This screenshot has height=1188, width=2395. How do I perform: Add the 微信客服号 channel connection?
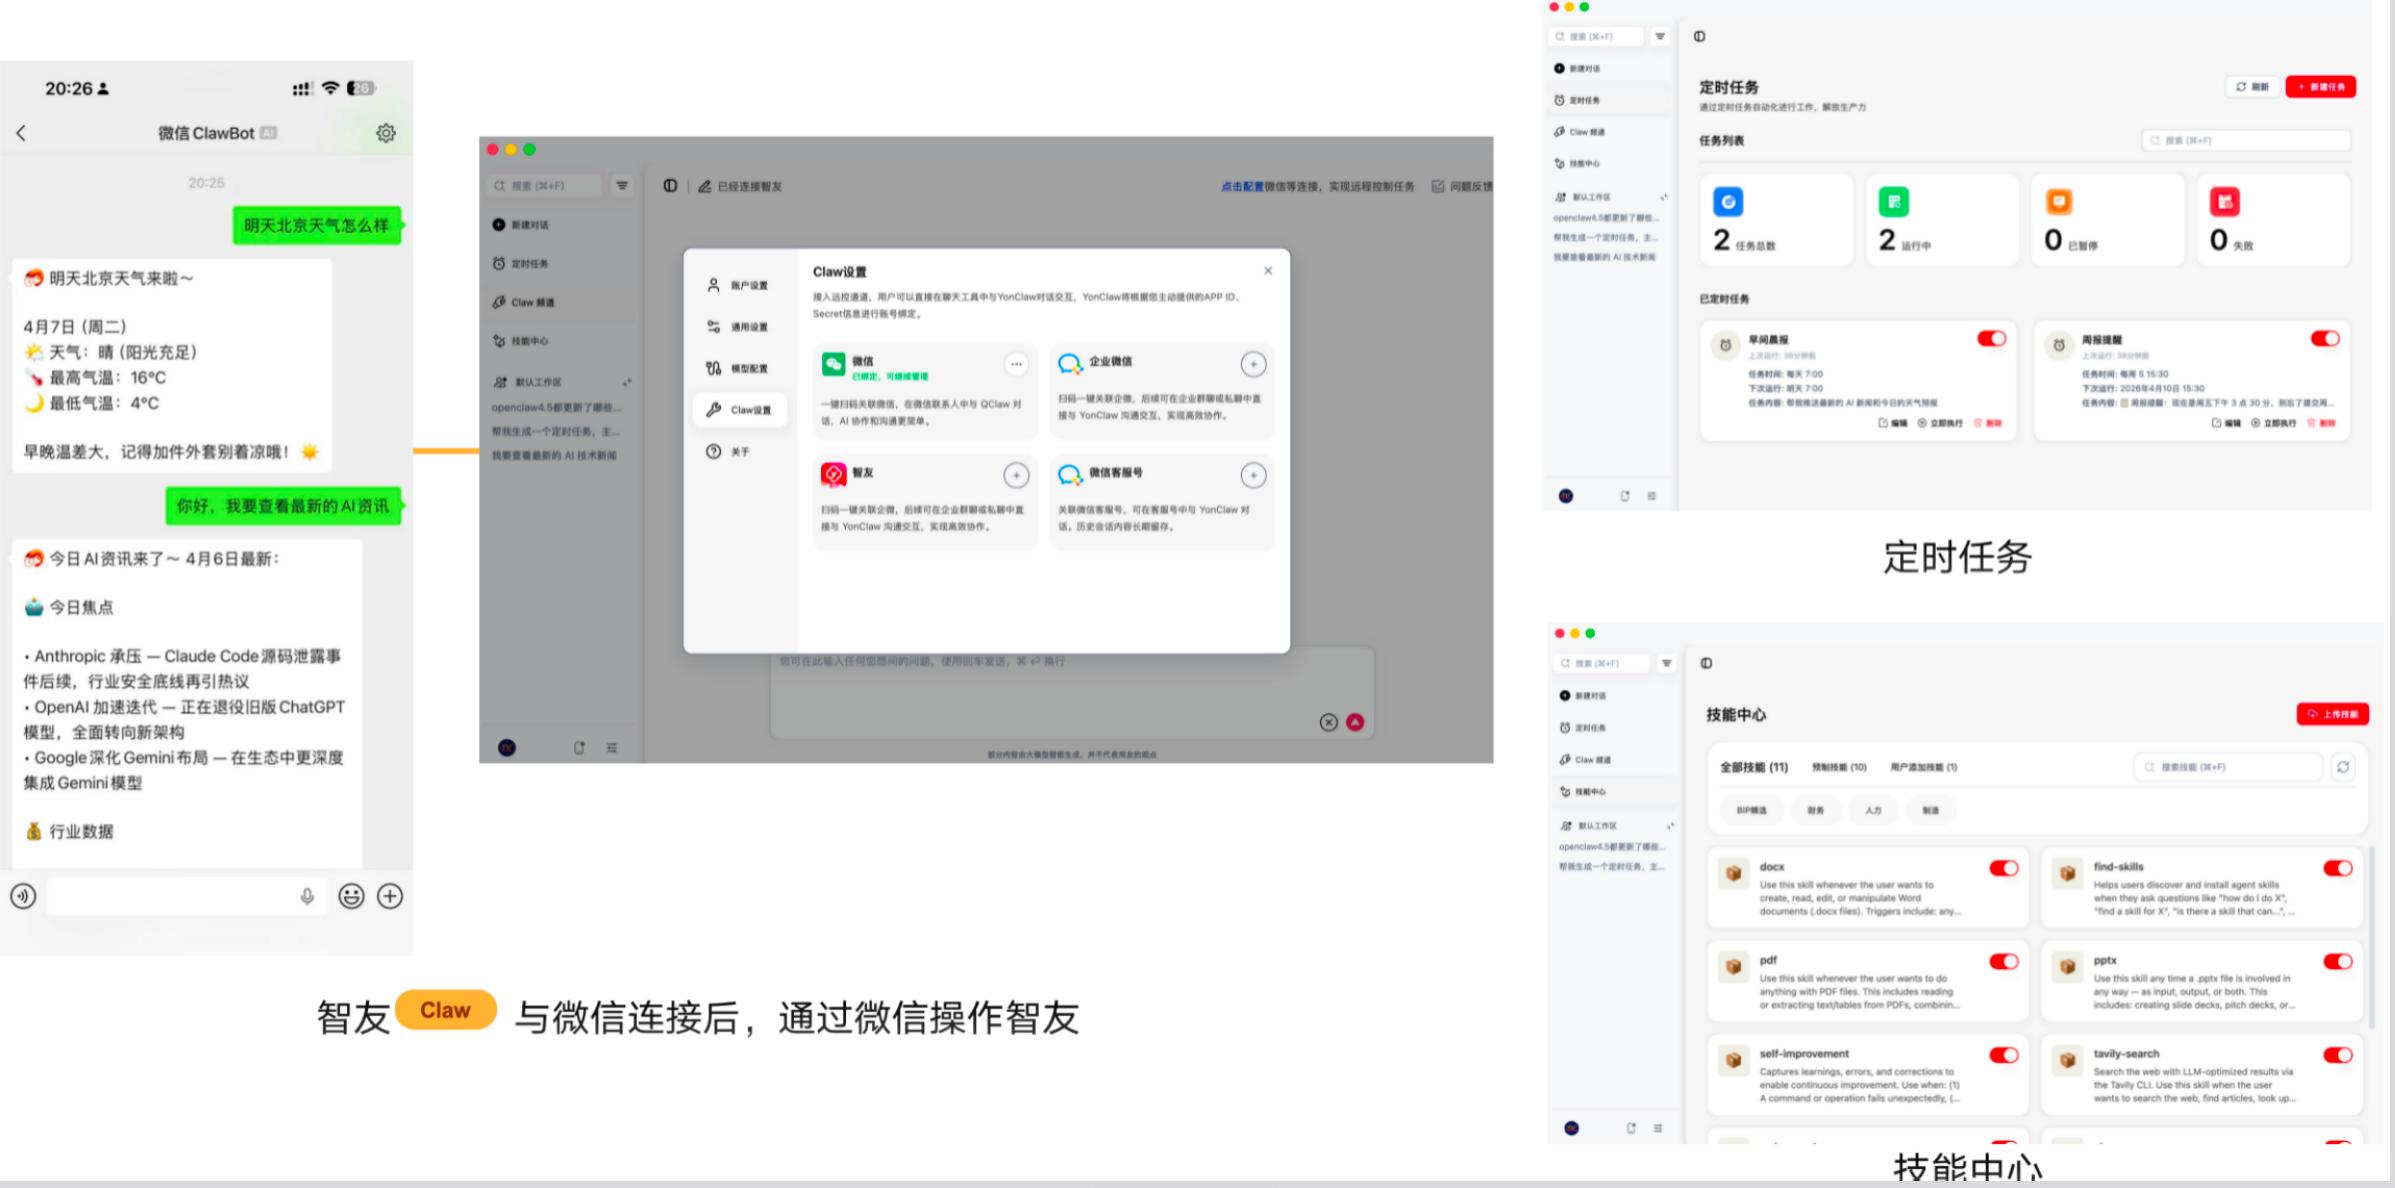(1253, 475)
